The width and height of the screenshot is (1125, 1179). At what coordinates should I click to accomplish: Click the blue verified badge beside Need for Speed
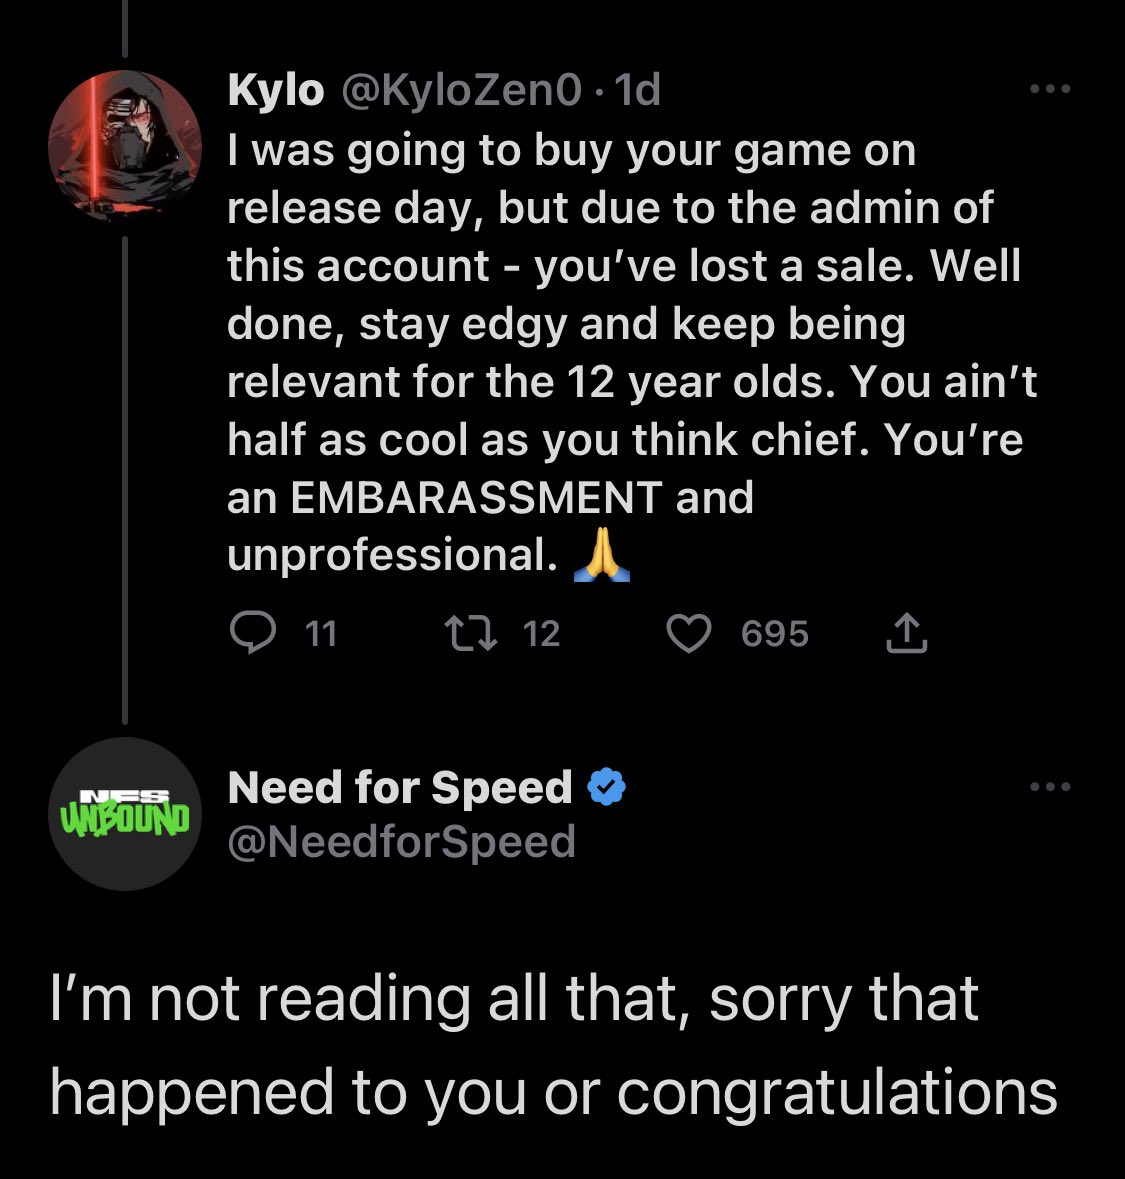pyautogui.click(x=606, y=788)
